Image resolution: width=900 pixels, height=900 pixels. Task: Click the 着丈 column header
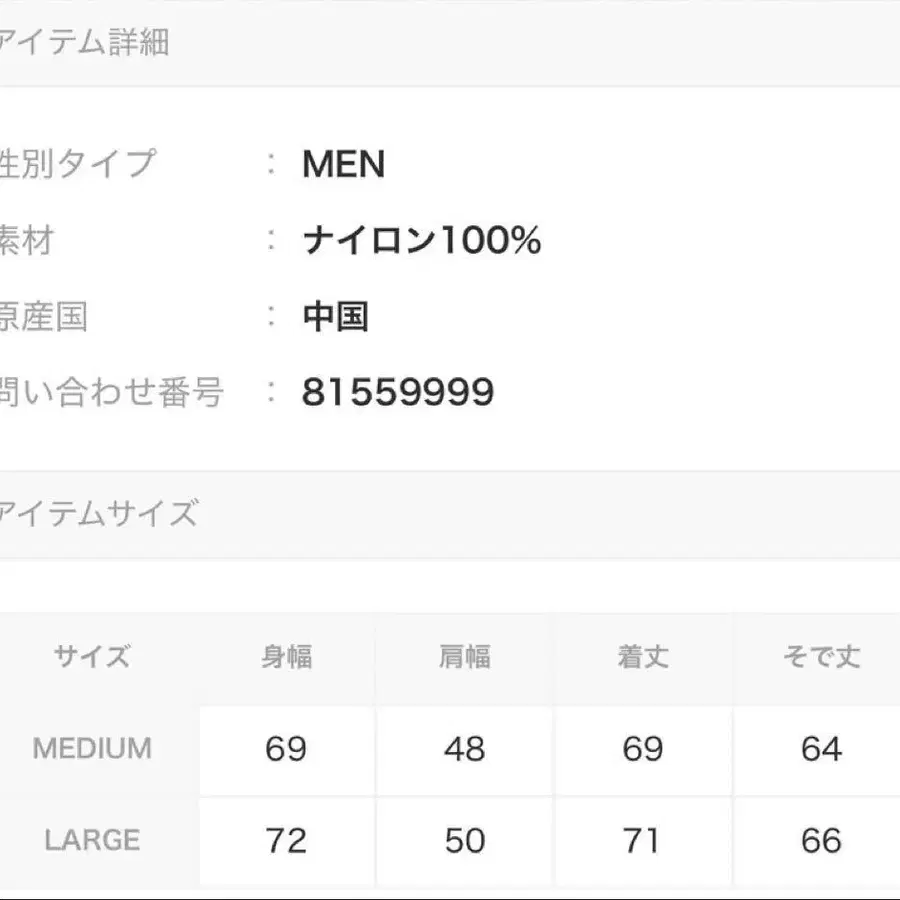(x=643, y=657)
